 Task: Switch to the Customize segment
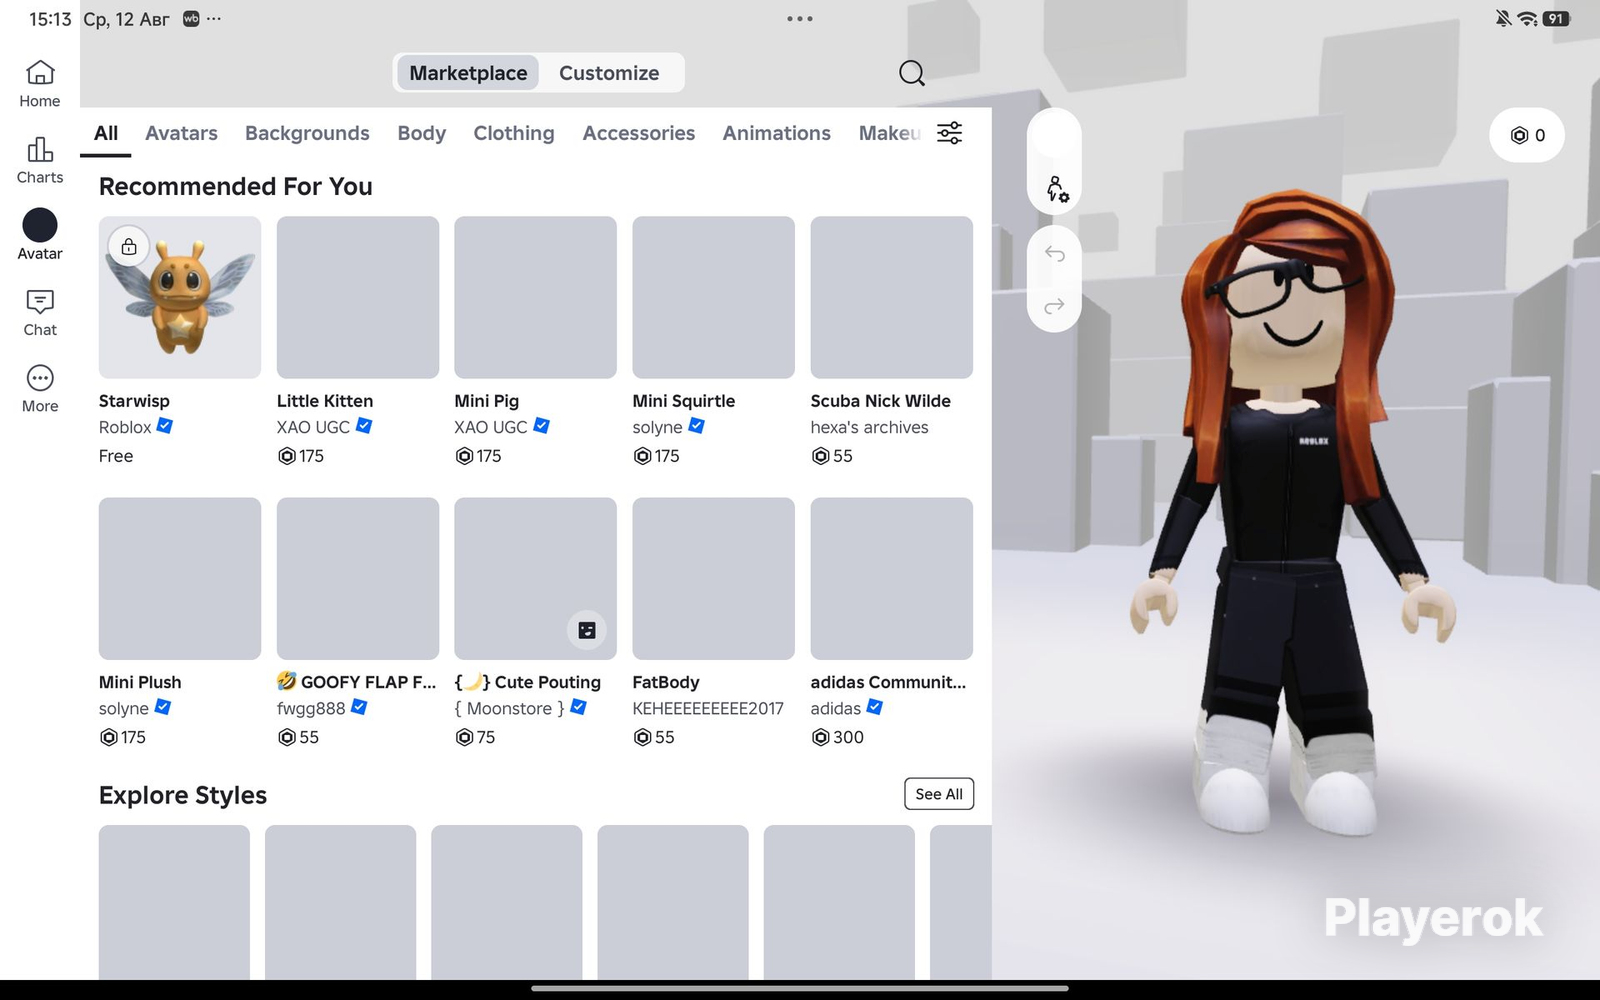coord(609,73)
